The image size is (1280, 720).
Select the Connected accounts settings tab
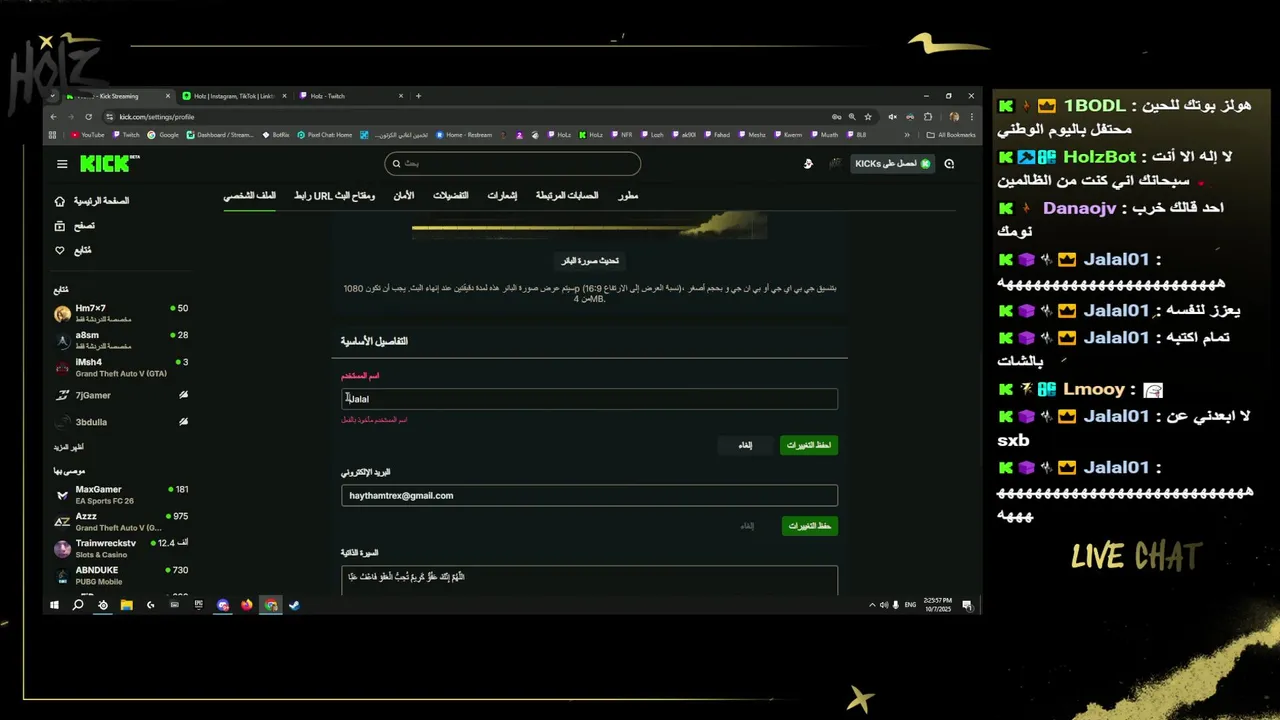click(566, 195)
